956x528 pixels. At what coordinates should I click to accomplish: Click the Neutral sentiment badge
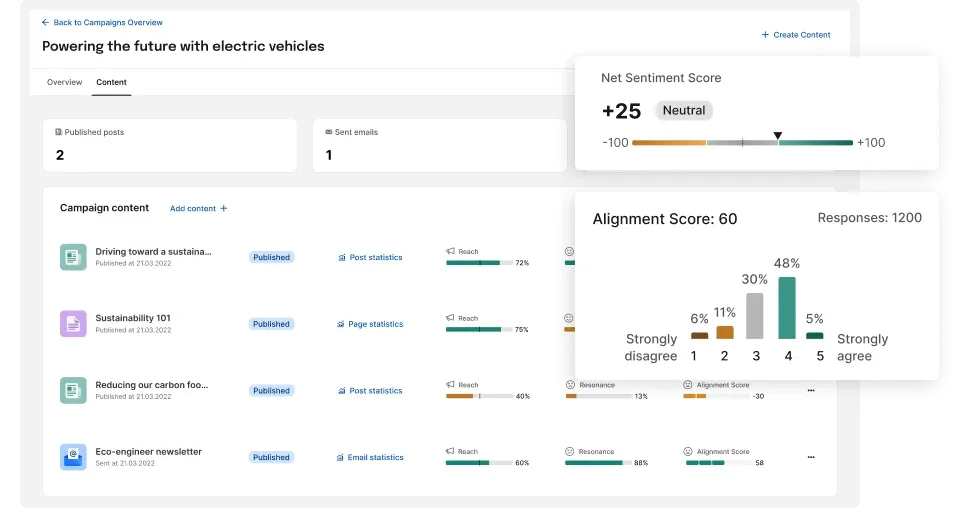(x=683, y=110)
